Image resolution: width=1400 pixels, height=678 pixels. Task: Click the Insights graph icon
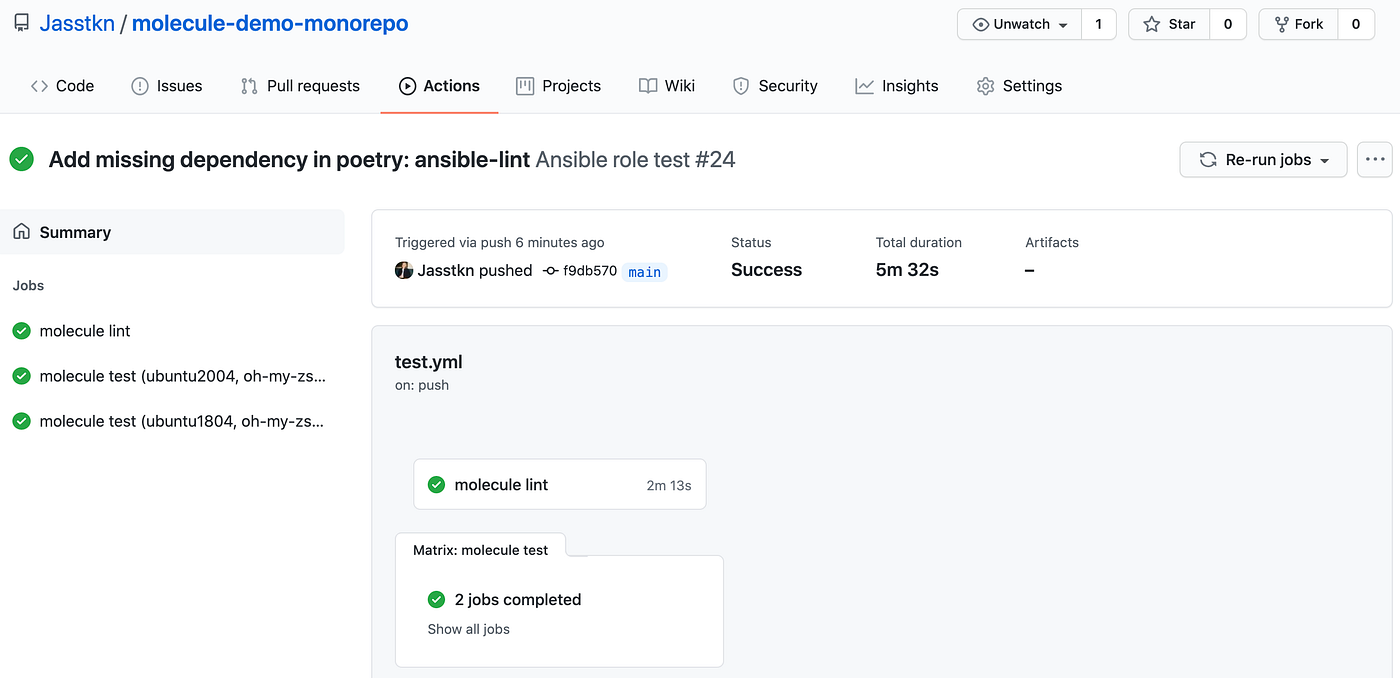pos(863,86)
